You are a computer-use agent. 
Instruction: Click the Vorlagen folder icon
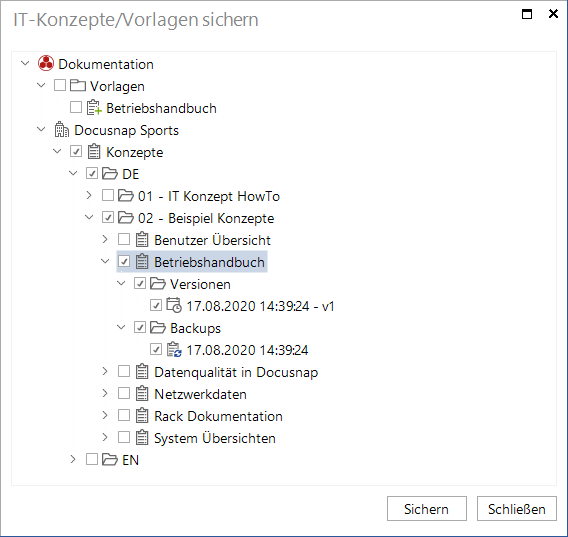(x=78, y=86)
